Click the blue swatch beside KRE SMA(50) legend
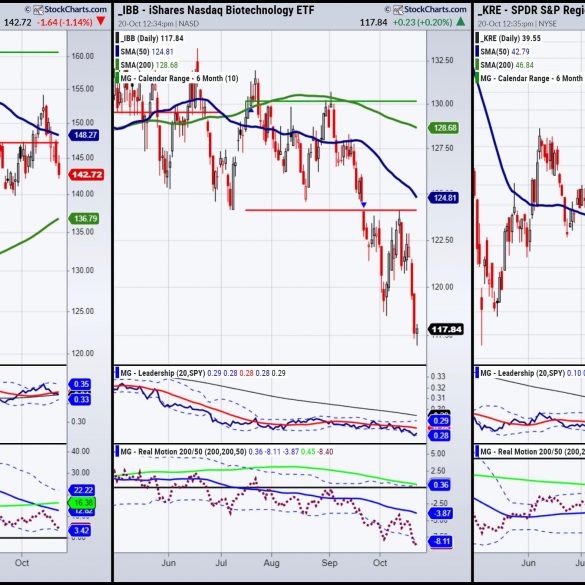This screenshot has height=585, width=585. 477,51
